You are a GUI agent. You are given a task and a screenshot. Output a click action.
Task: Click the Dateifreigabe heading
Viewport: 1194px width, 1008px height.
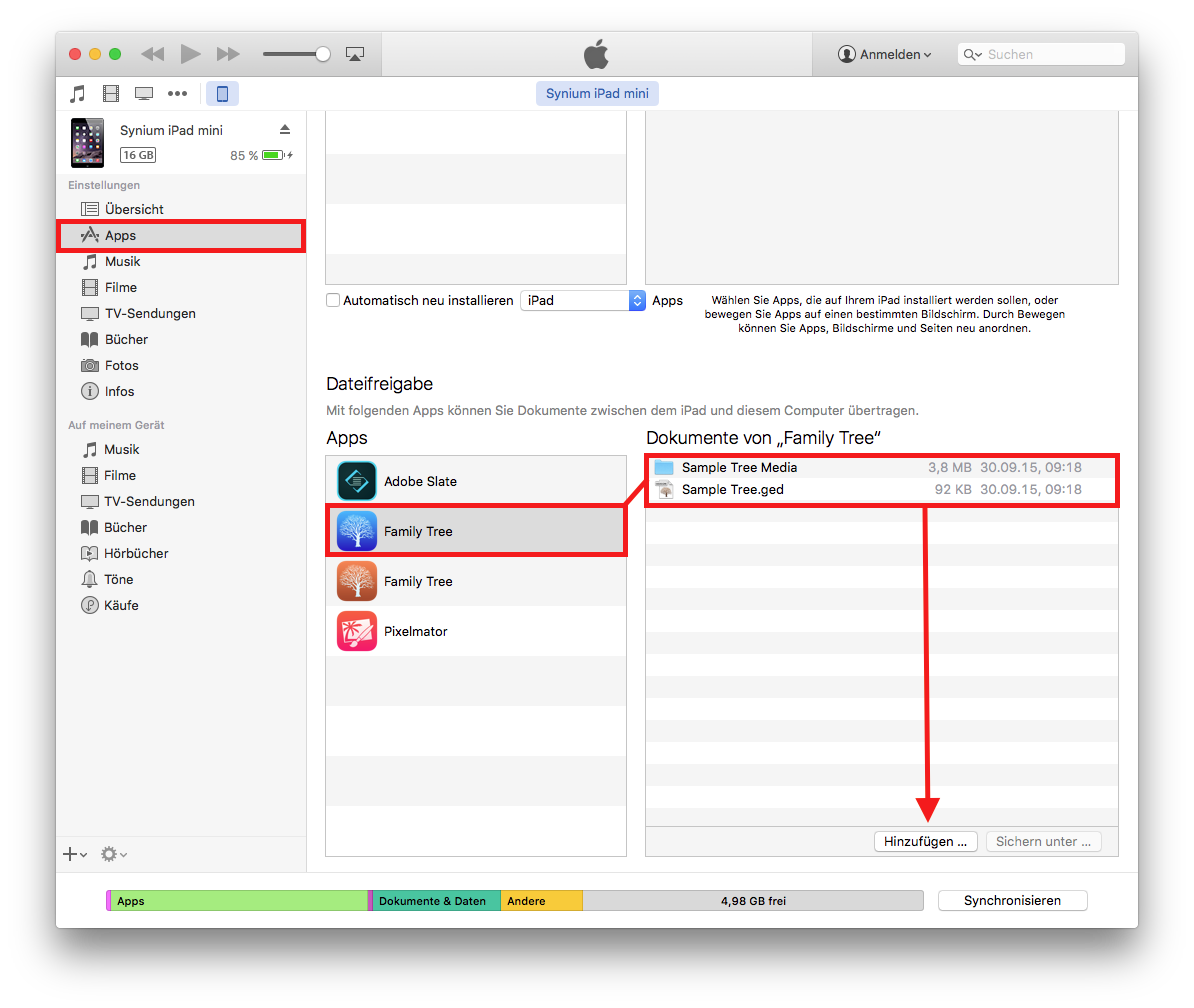pos(379,384)
